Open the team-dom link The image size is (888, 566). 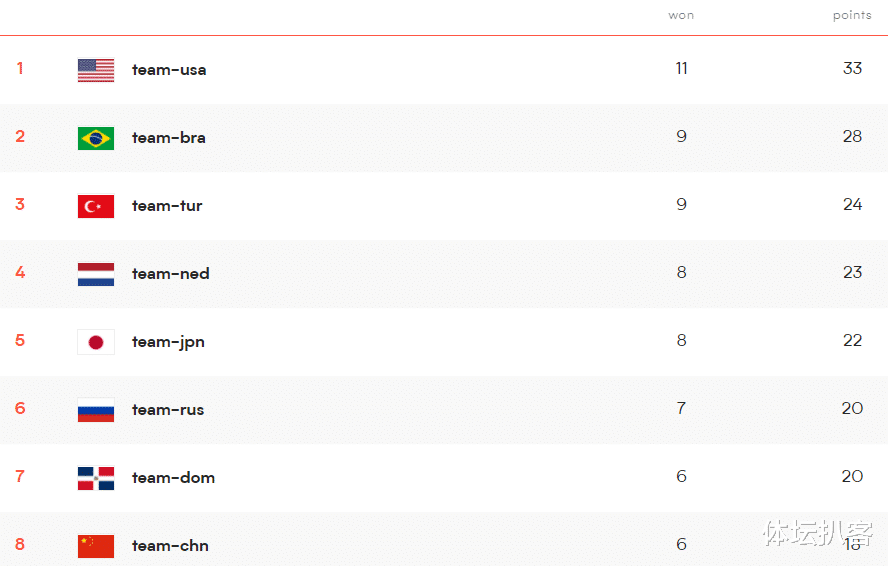click(x=173, y=478)
